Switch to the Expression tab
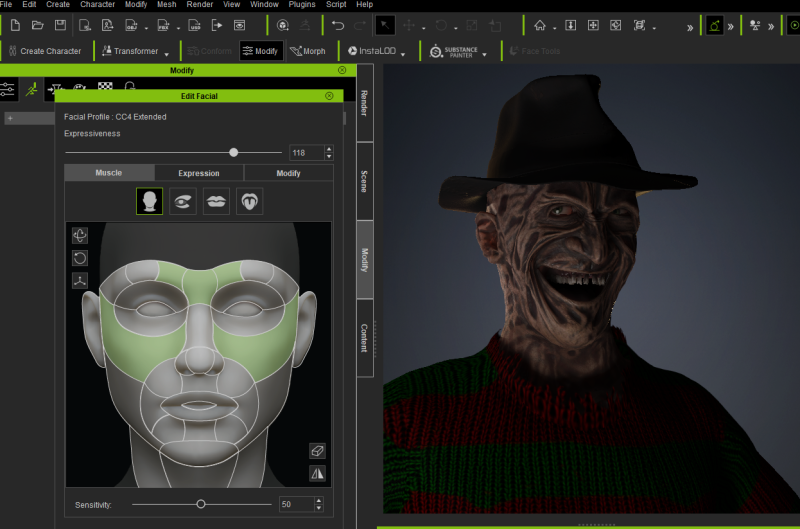The image size is (800, 529). click(199, 173)
